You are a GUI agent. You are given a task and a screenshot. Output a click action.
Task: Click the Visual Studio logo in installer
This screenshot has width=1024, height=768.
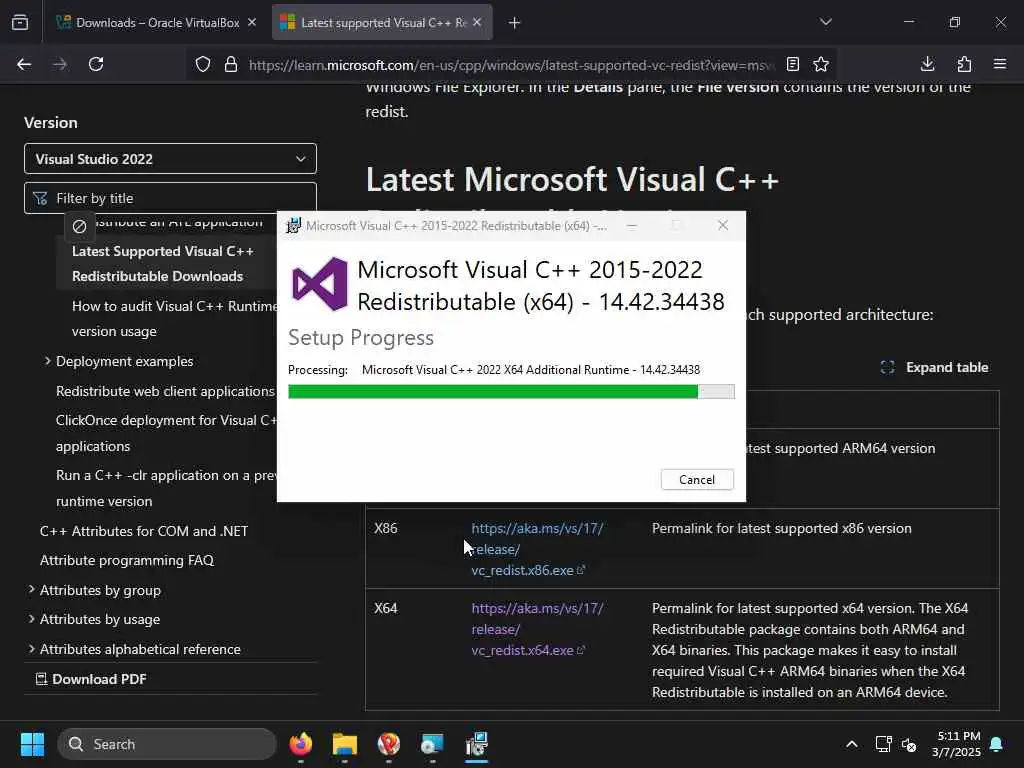click(319, 284)
